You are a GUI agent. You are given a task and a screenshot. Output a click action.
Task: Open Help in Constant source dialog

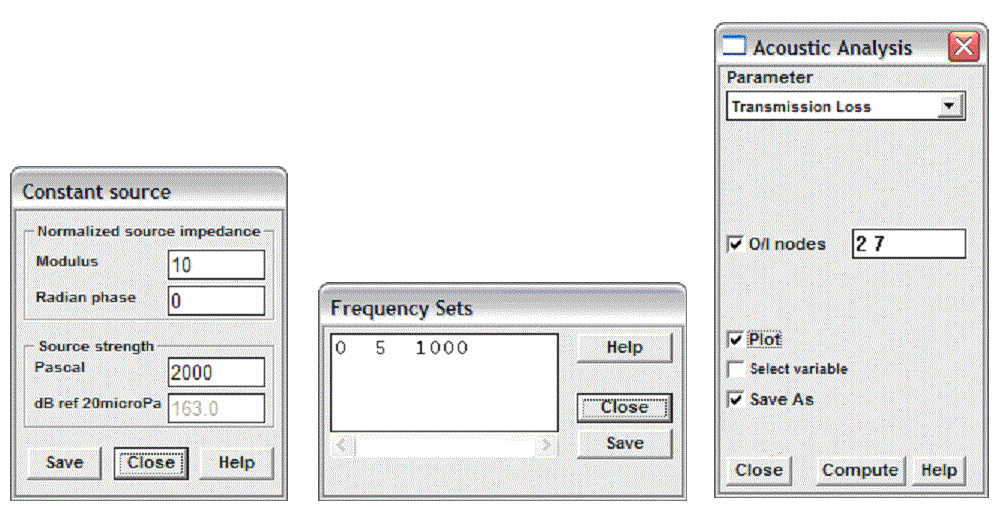pyautogui.click(x=237, y=463)
